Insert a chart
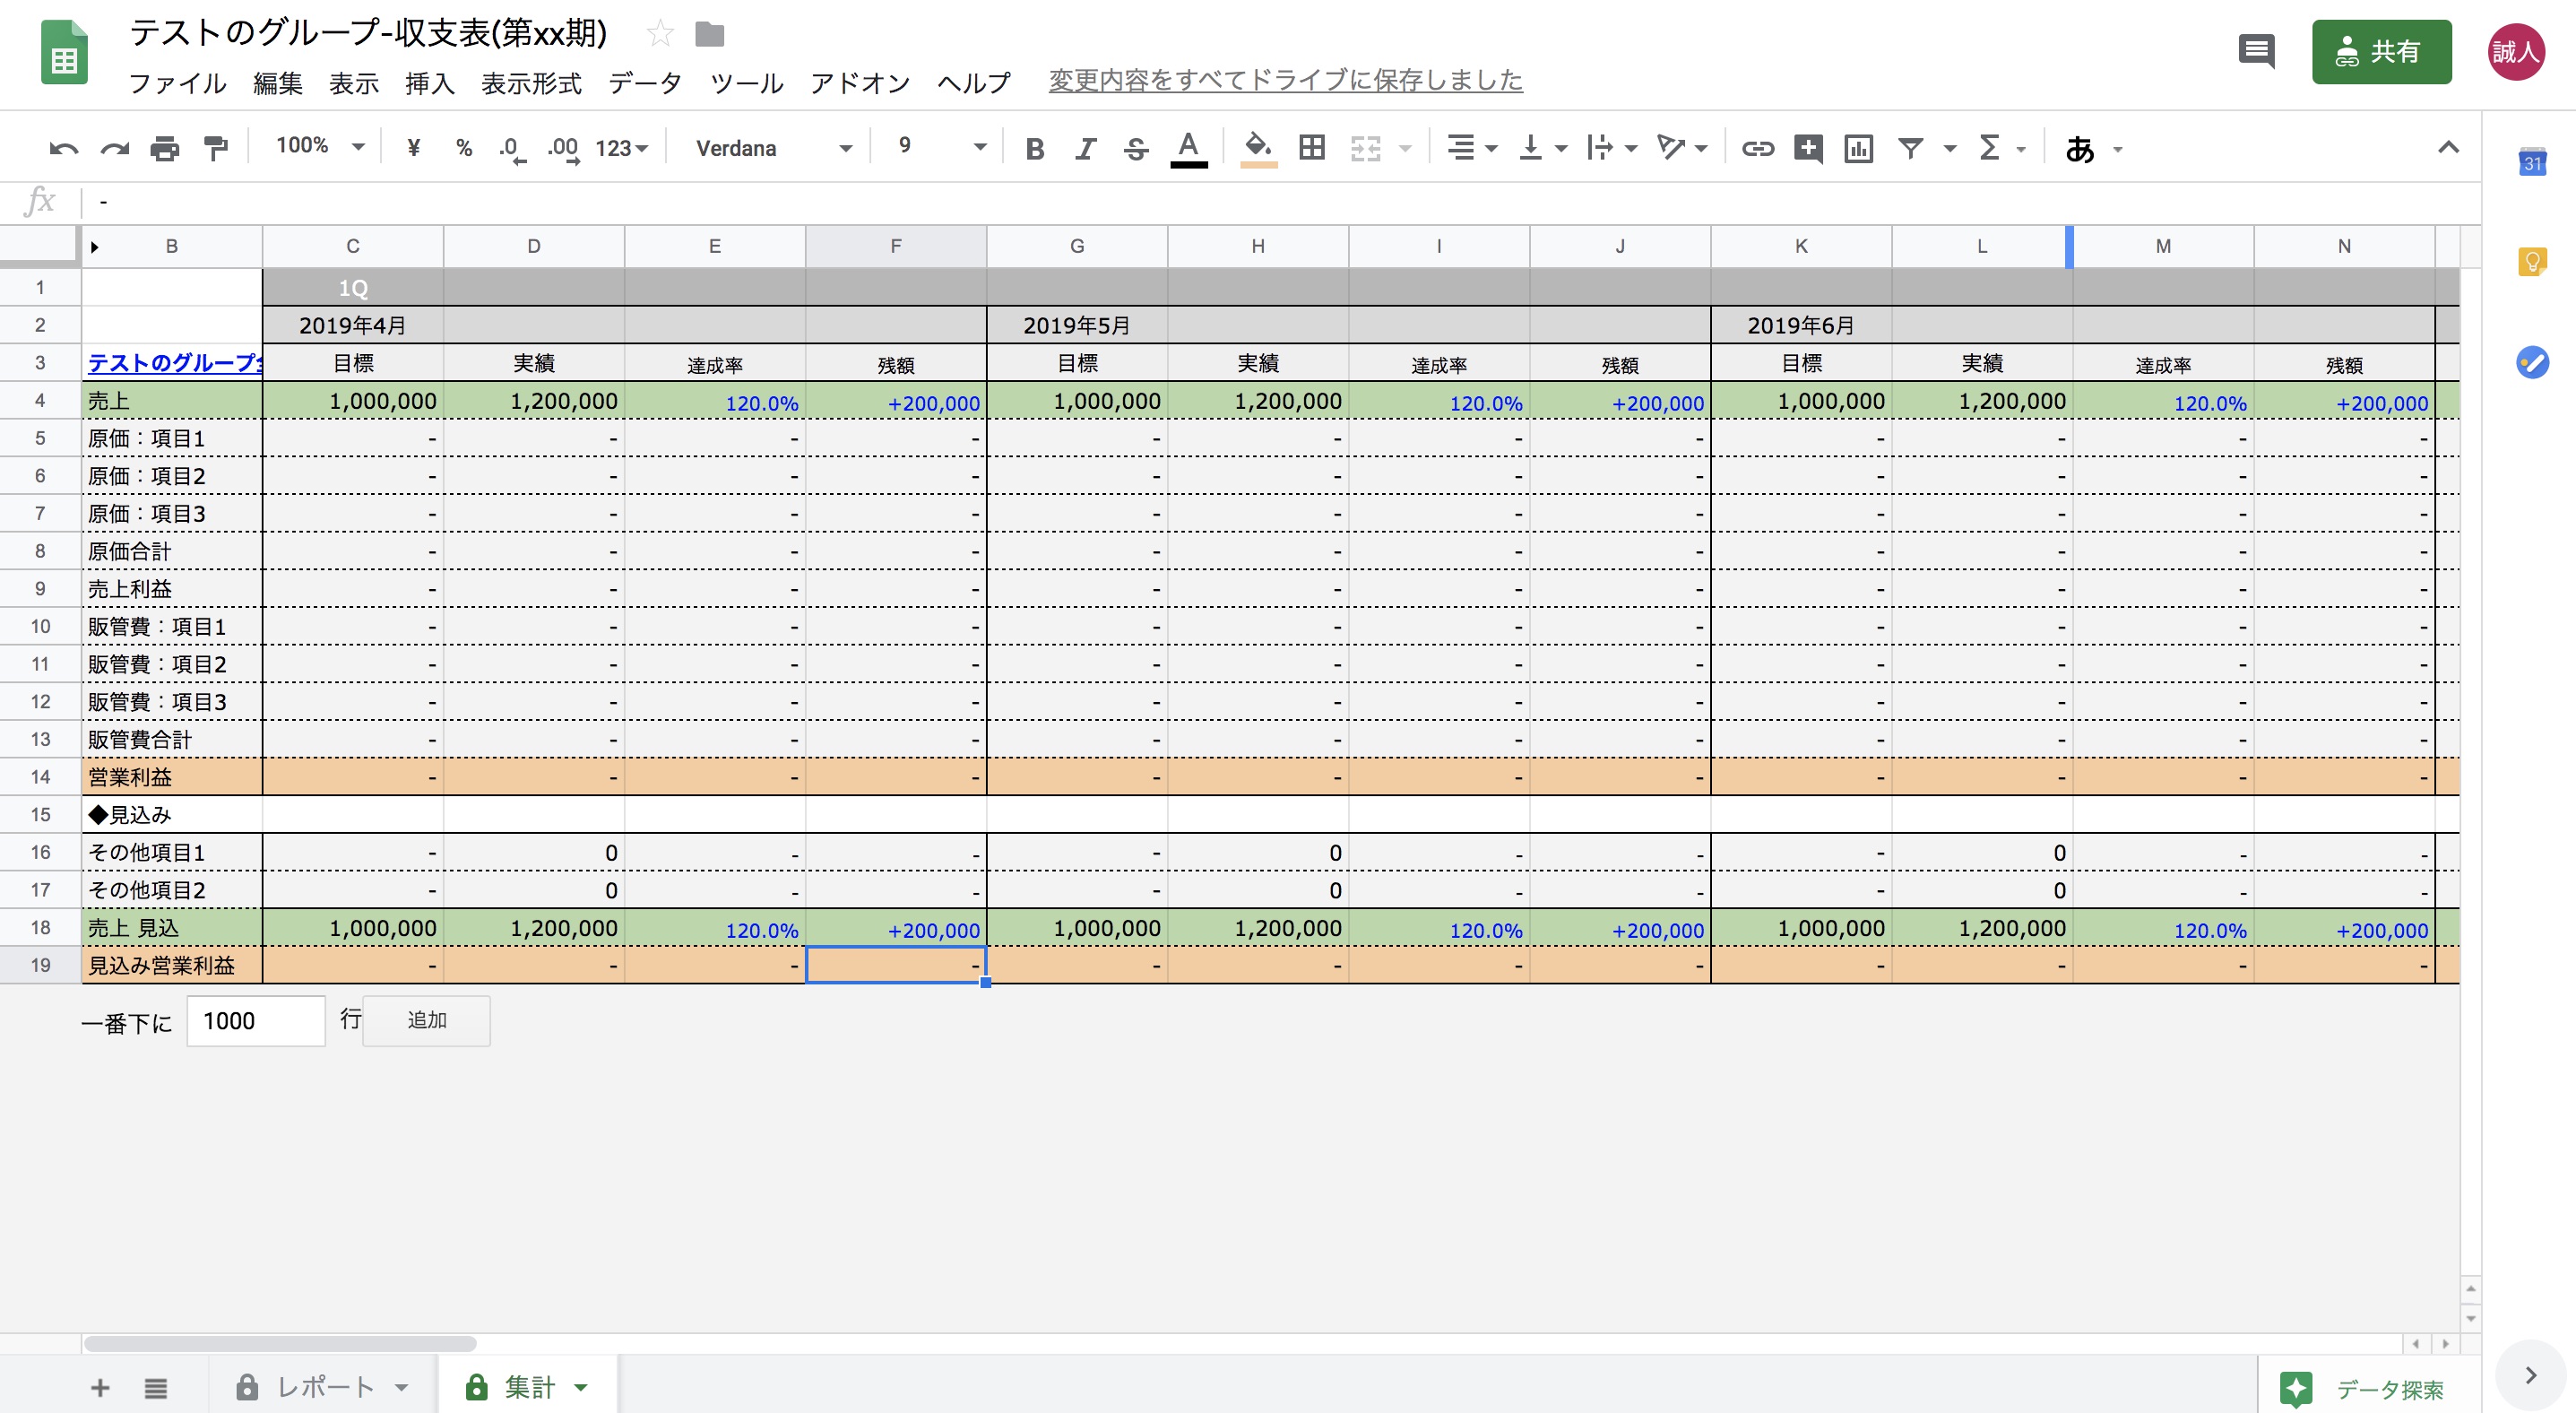 tap(1859, 149)
